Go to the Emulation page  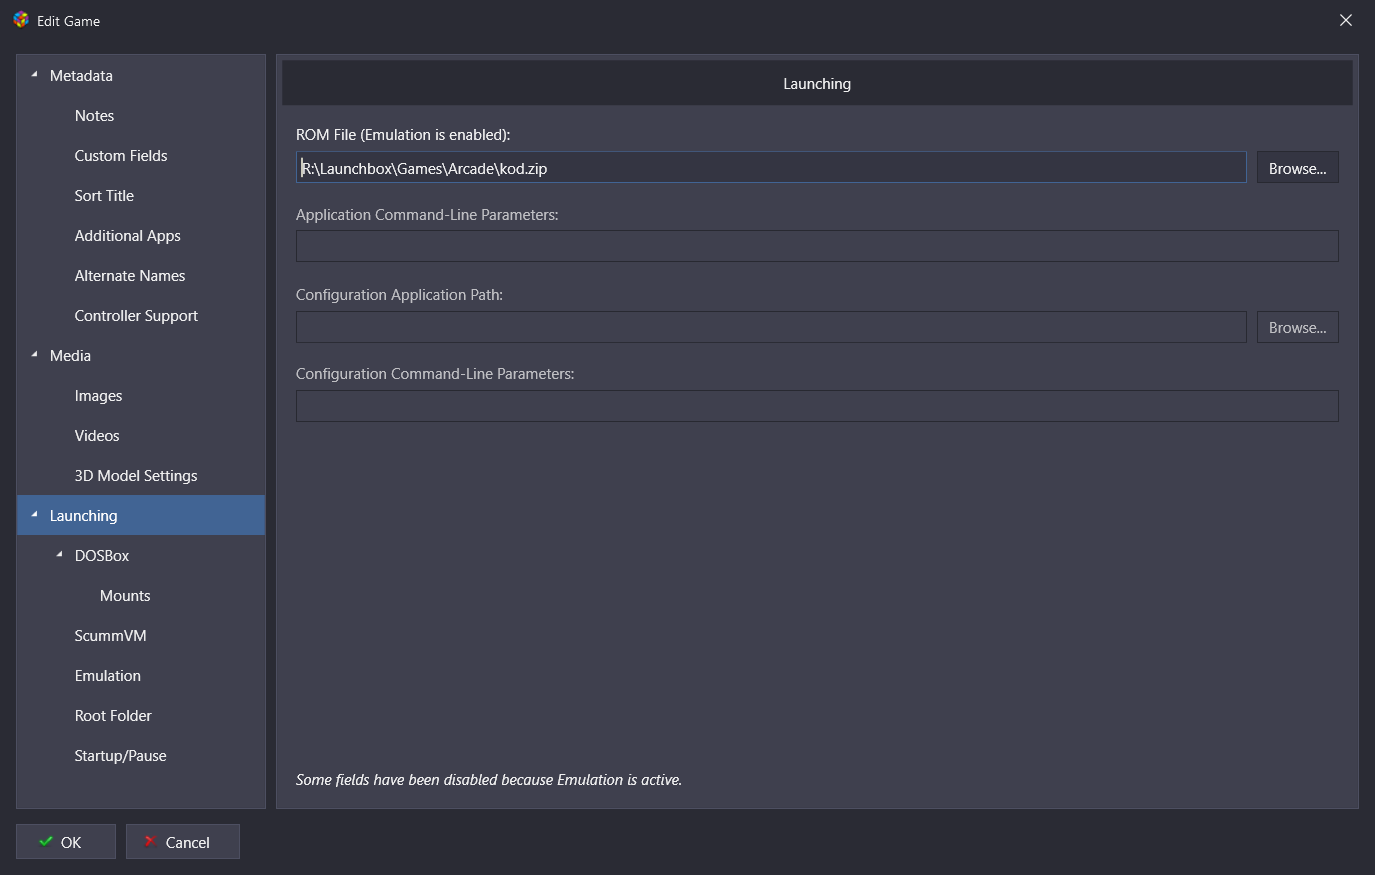pyautogui.click(x=108, y=676)
